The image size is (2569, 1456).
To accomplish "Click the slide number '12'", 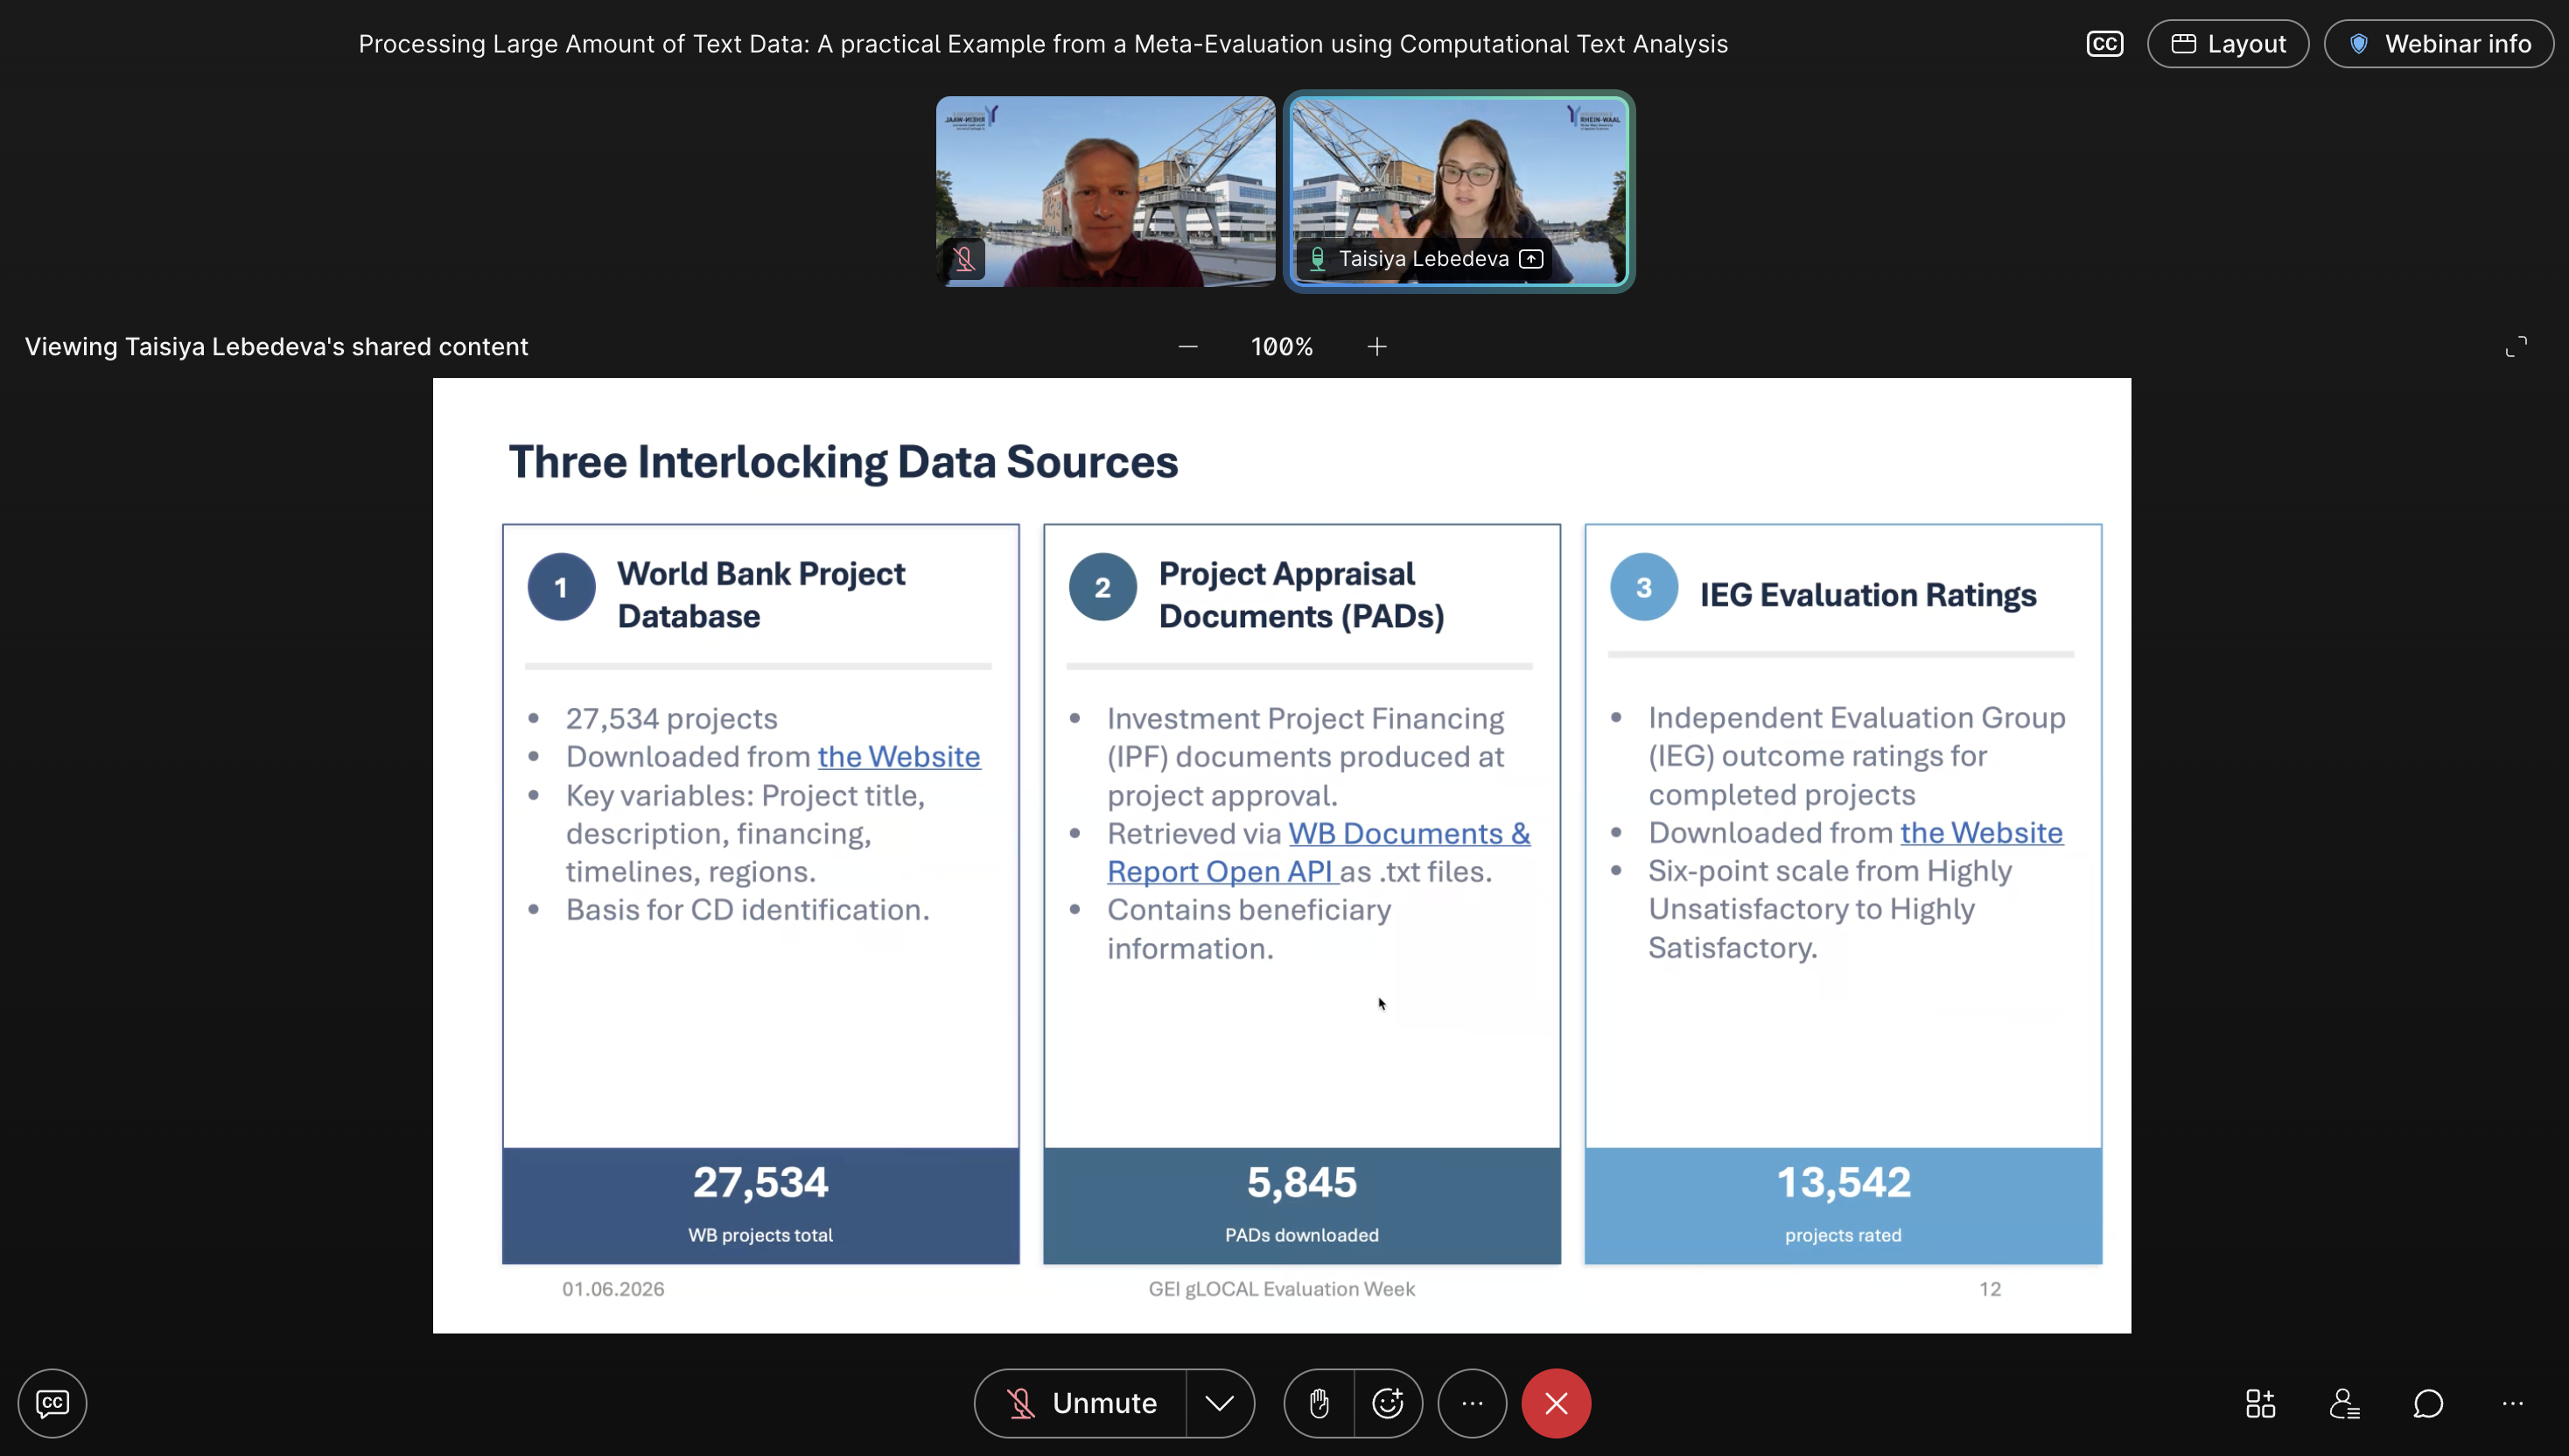I will (1989, 1289).
